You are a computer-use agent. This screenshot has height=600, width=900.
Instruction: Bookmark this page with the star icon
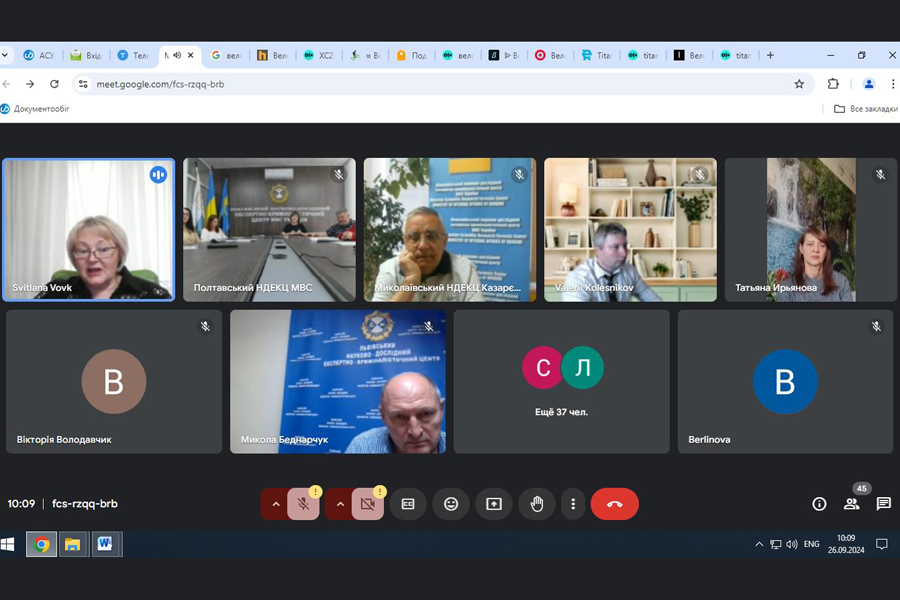[799, 84]
